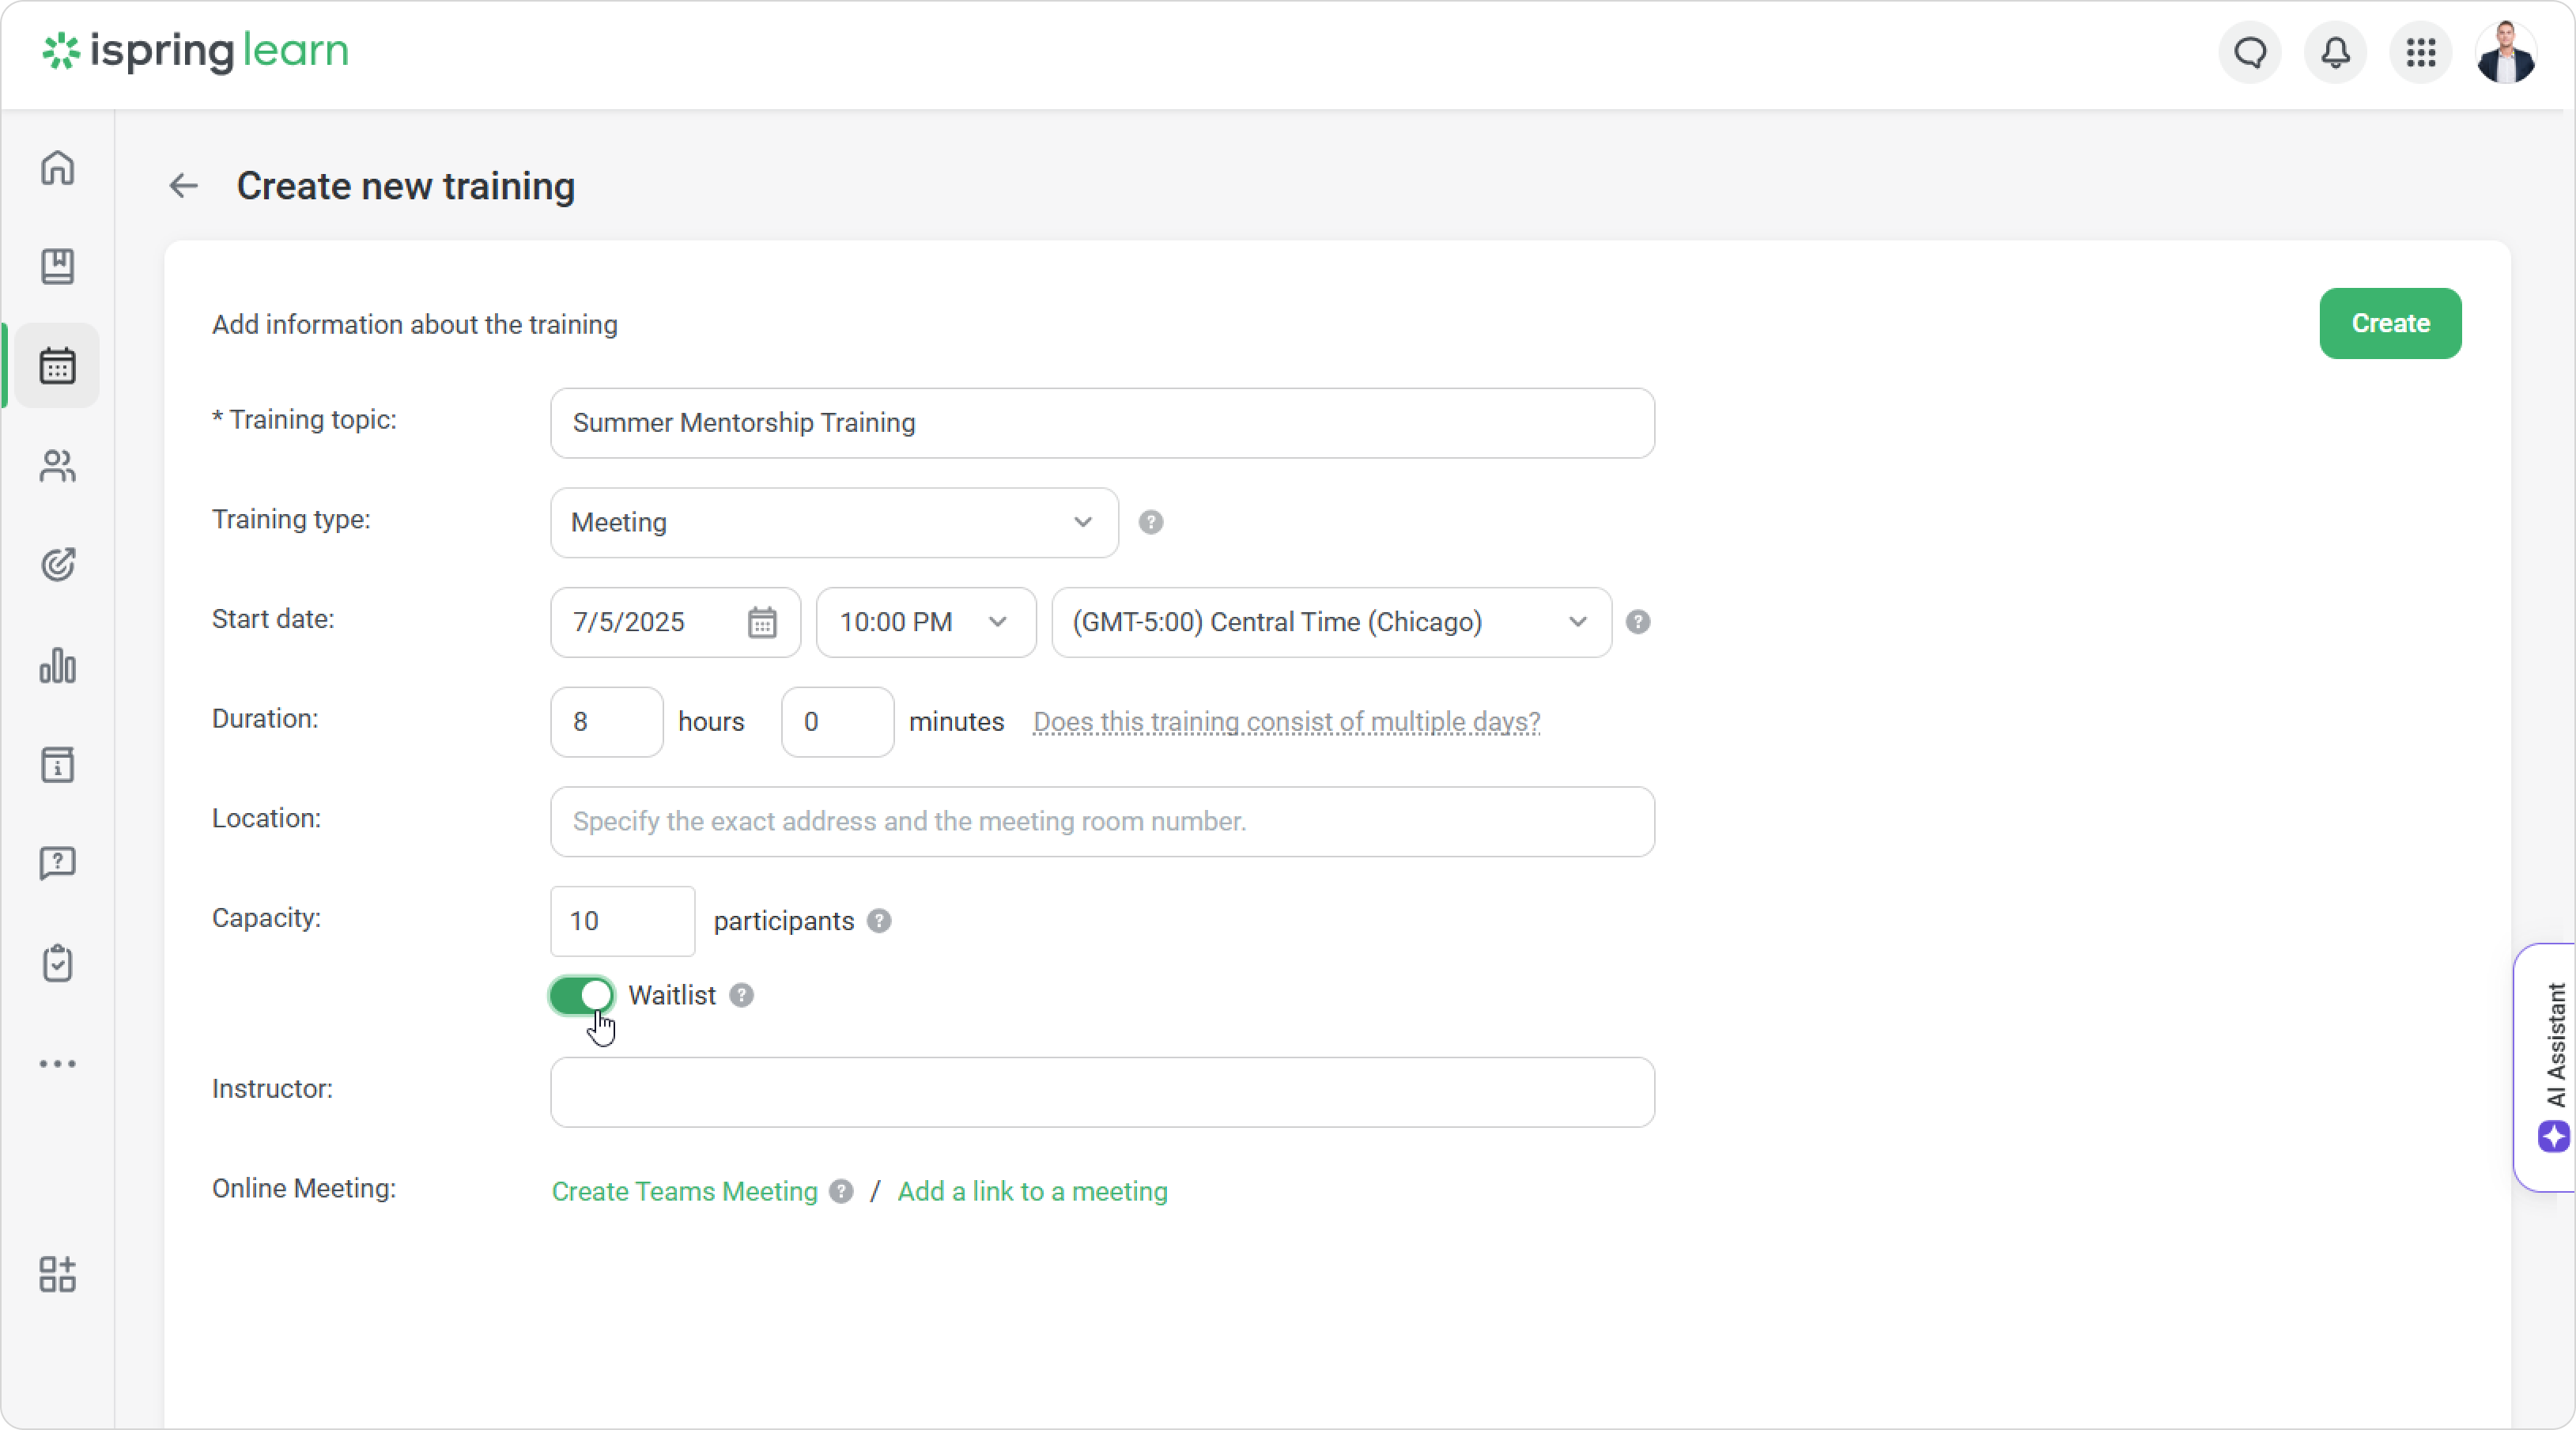Click 'Add a link to a meeting'

[1032, 1192]
